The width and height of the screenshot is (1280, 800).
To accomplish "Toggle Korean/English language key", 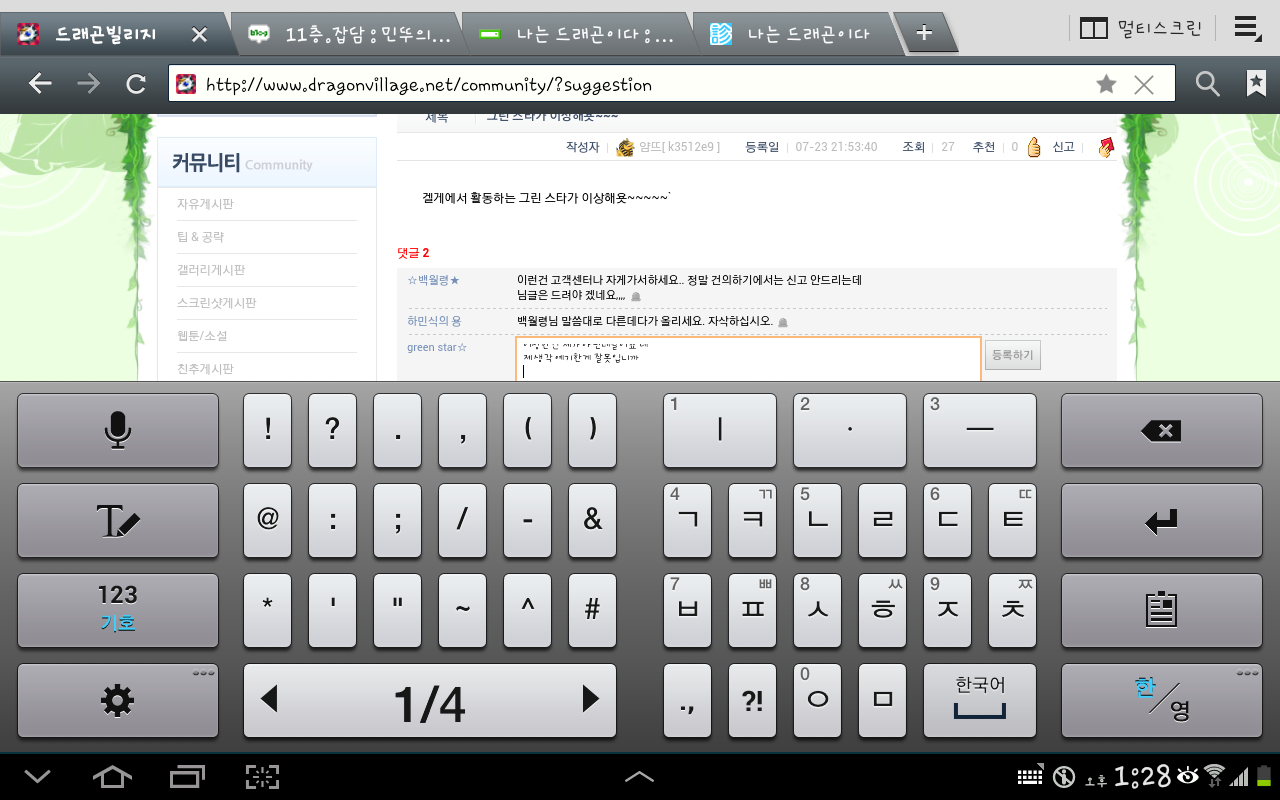I will click(x=1161, y=701).
